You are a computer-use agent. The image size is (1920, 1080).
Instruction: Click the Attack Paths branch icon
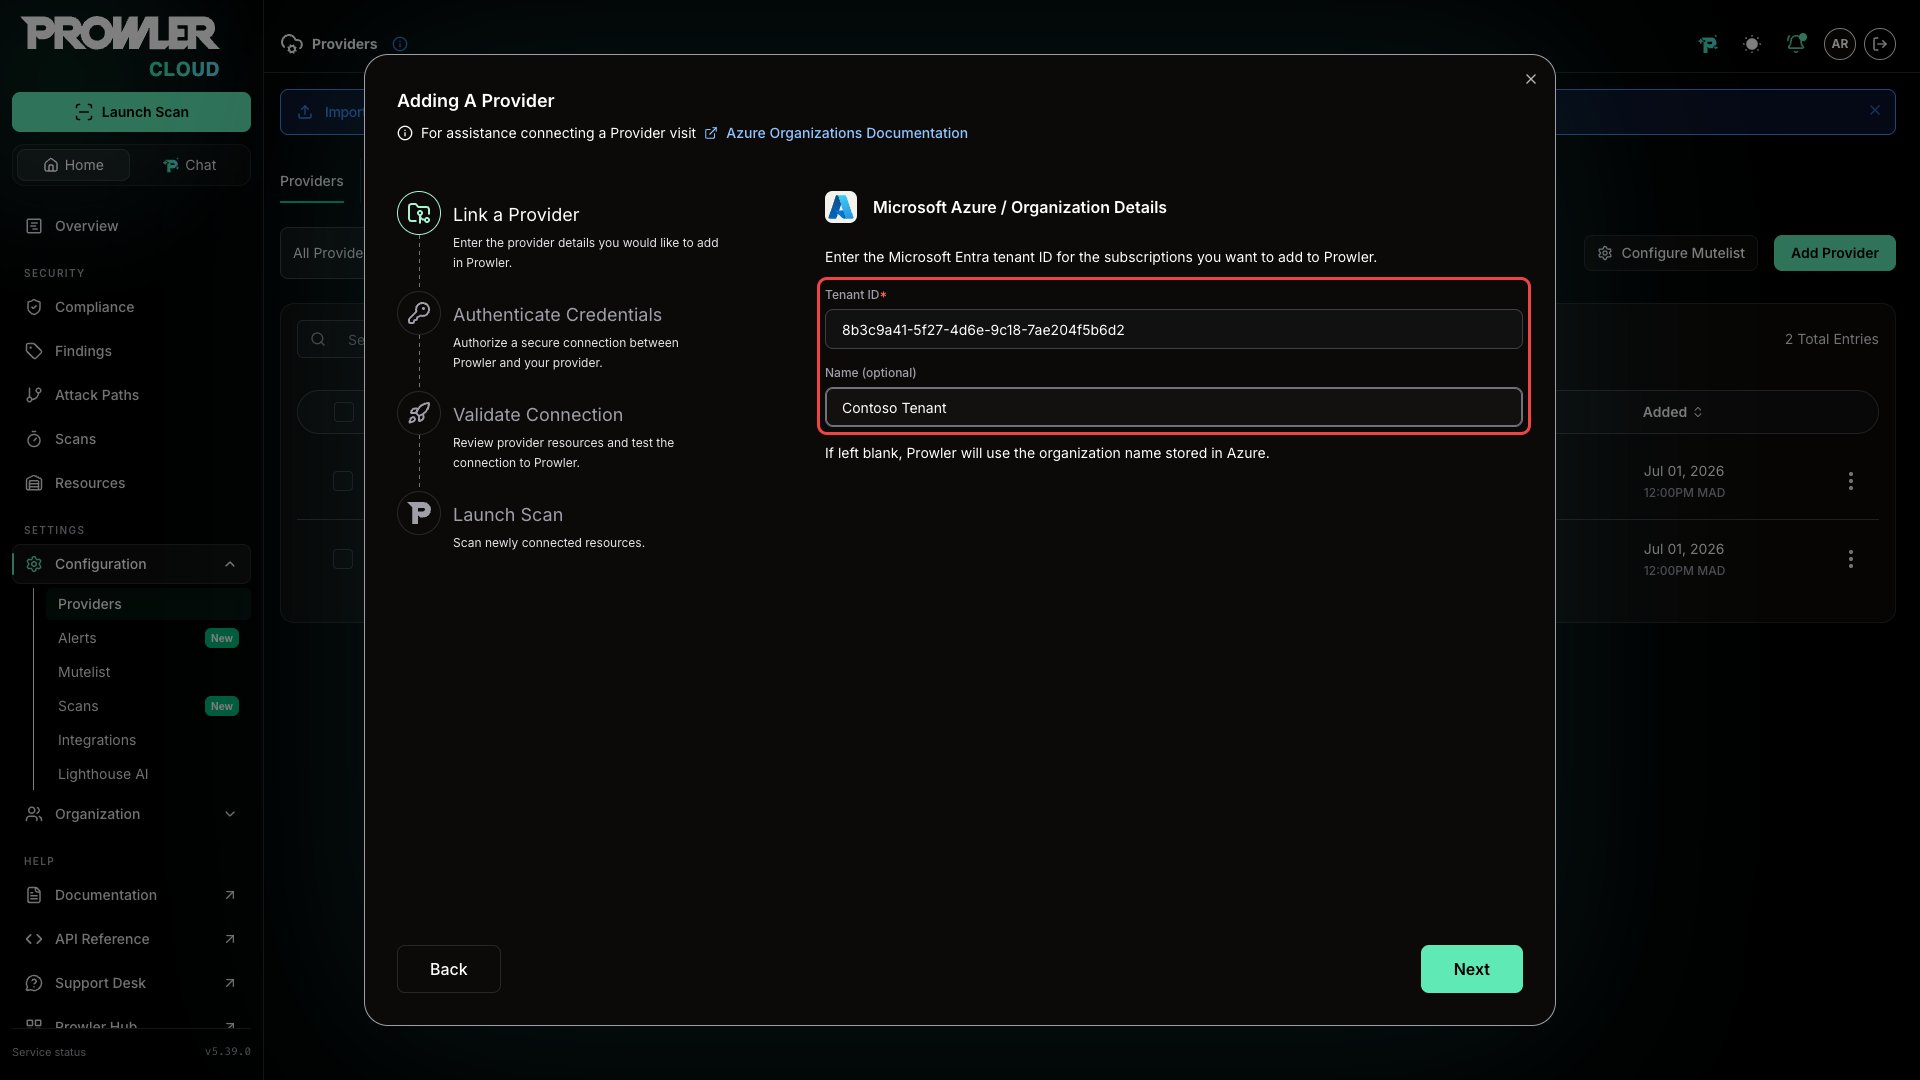click(x=34, y=395)
